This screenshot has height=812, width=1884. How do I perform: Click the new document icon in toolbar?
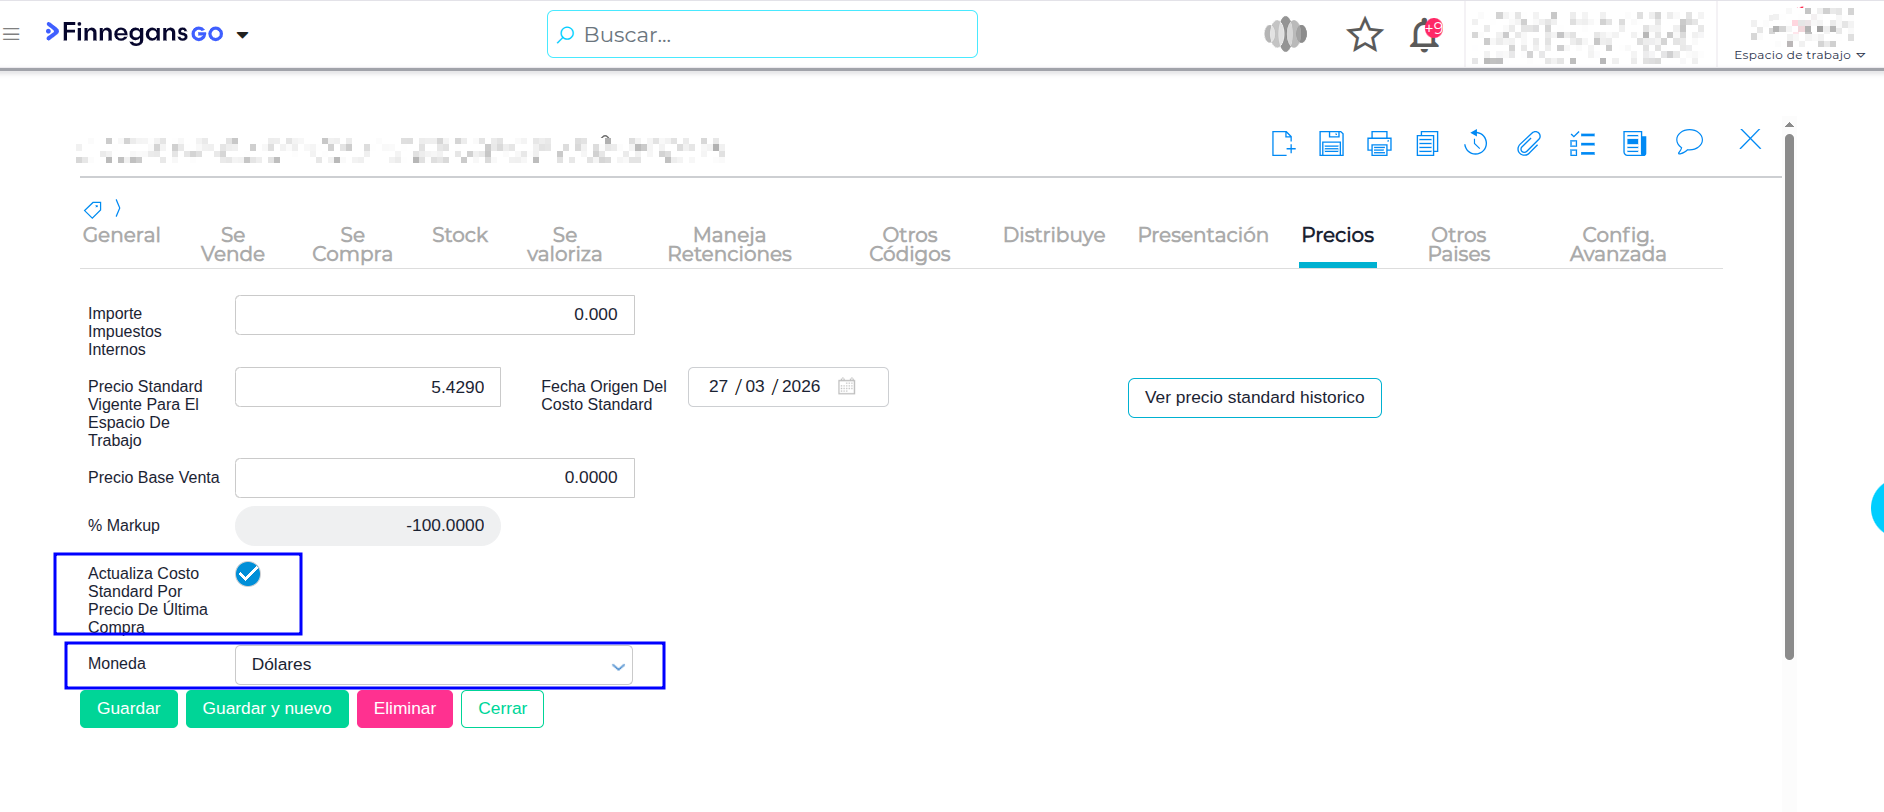pos(1283,144)
